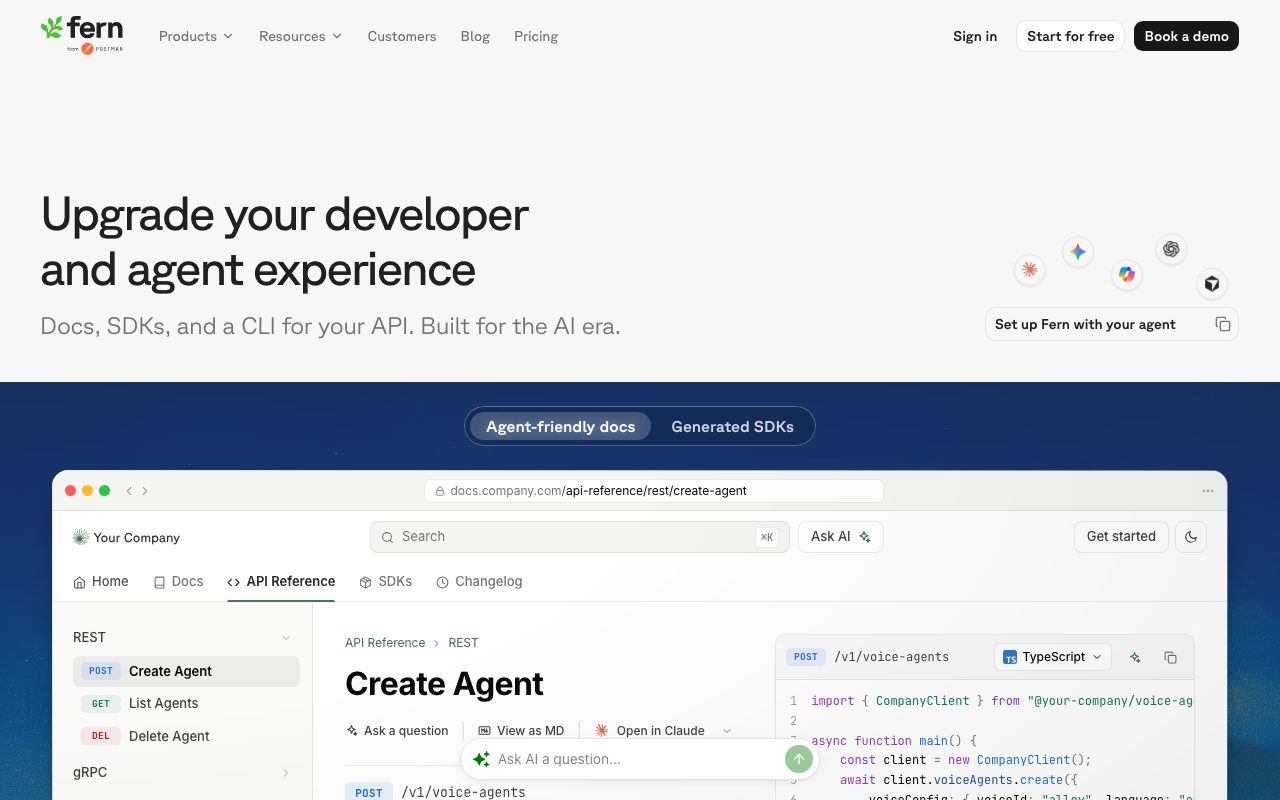Image resolution: width=1280 pixels, height=800 pixels.
Task: Click the sparkle AI icon beside TypeScript
Action: coord(1135,657)
